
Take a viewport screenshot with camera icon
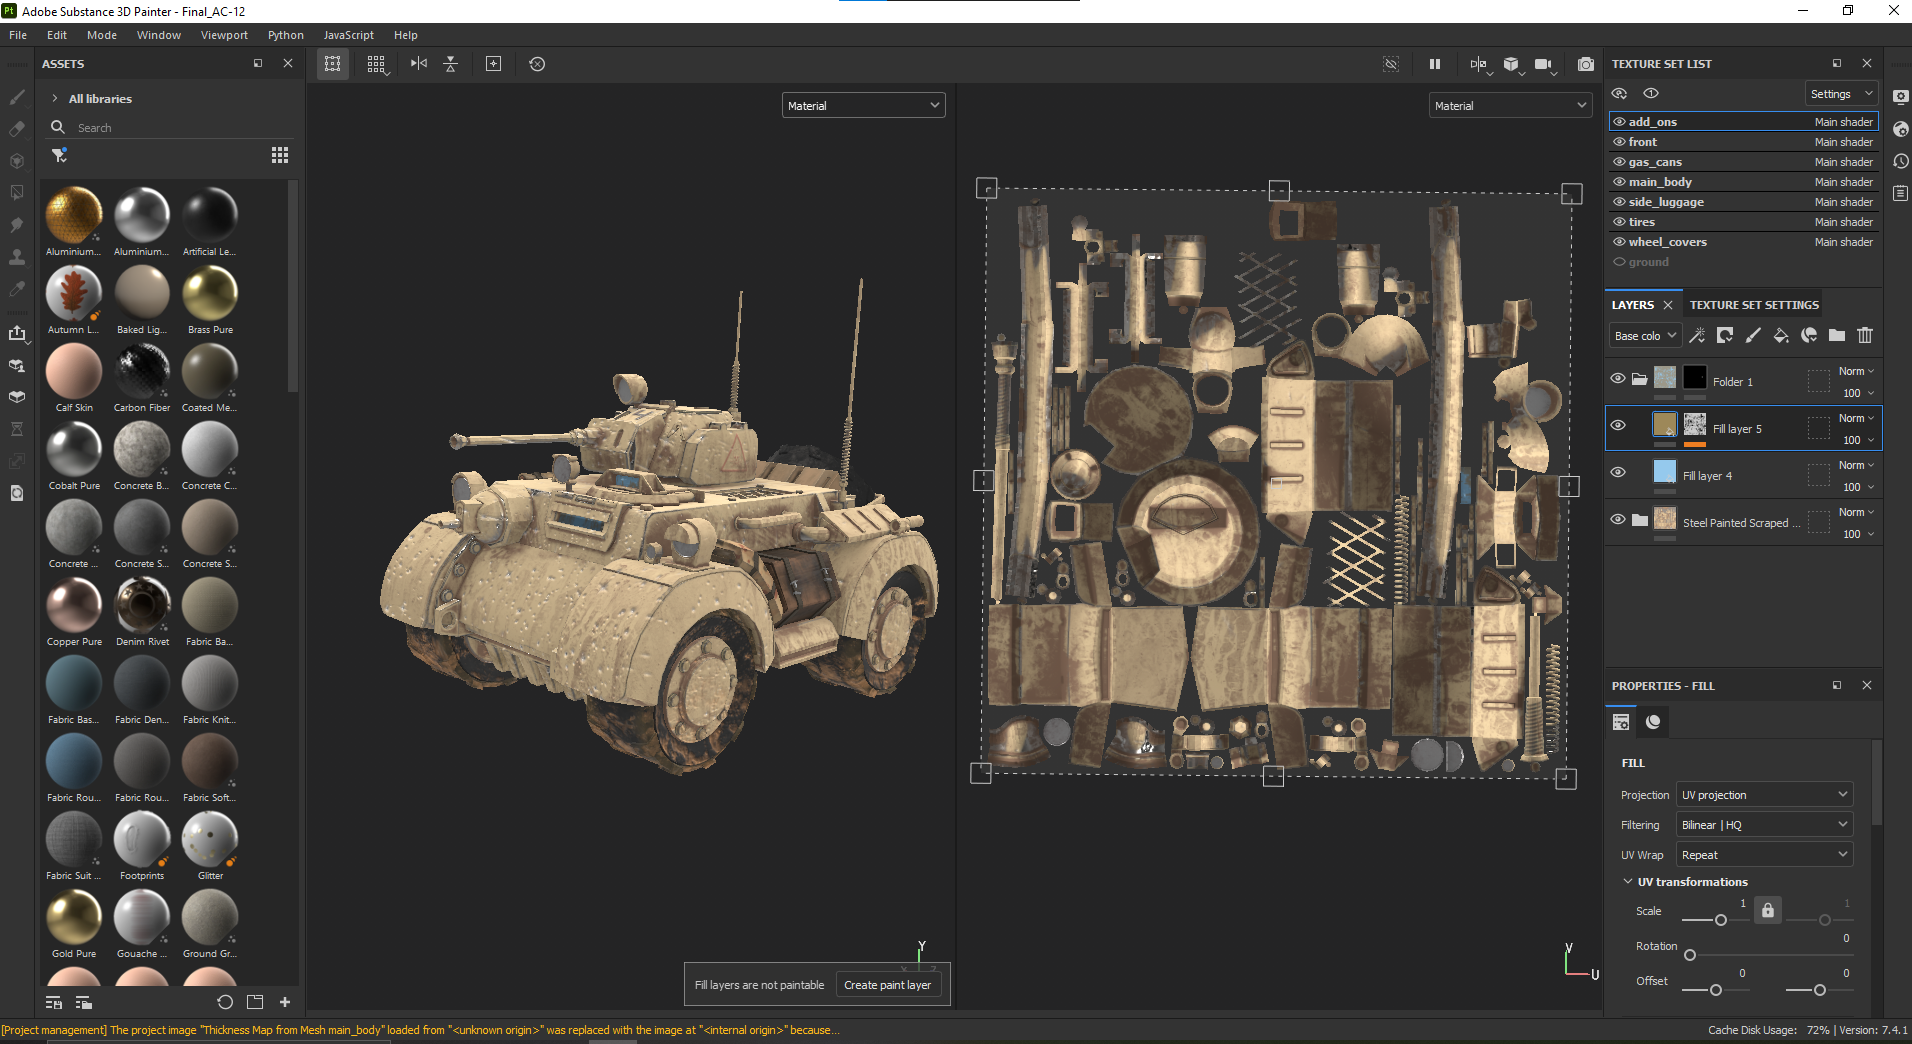click(x=1586, y=64)
